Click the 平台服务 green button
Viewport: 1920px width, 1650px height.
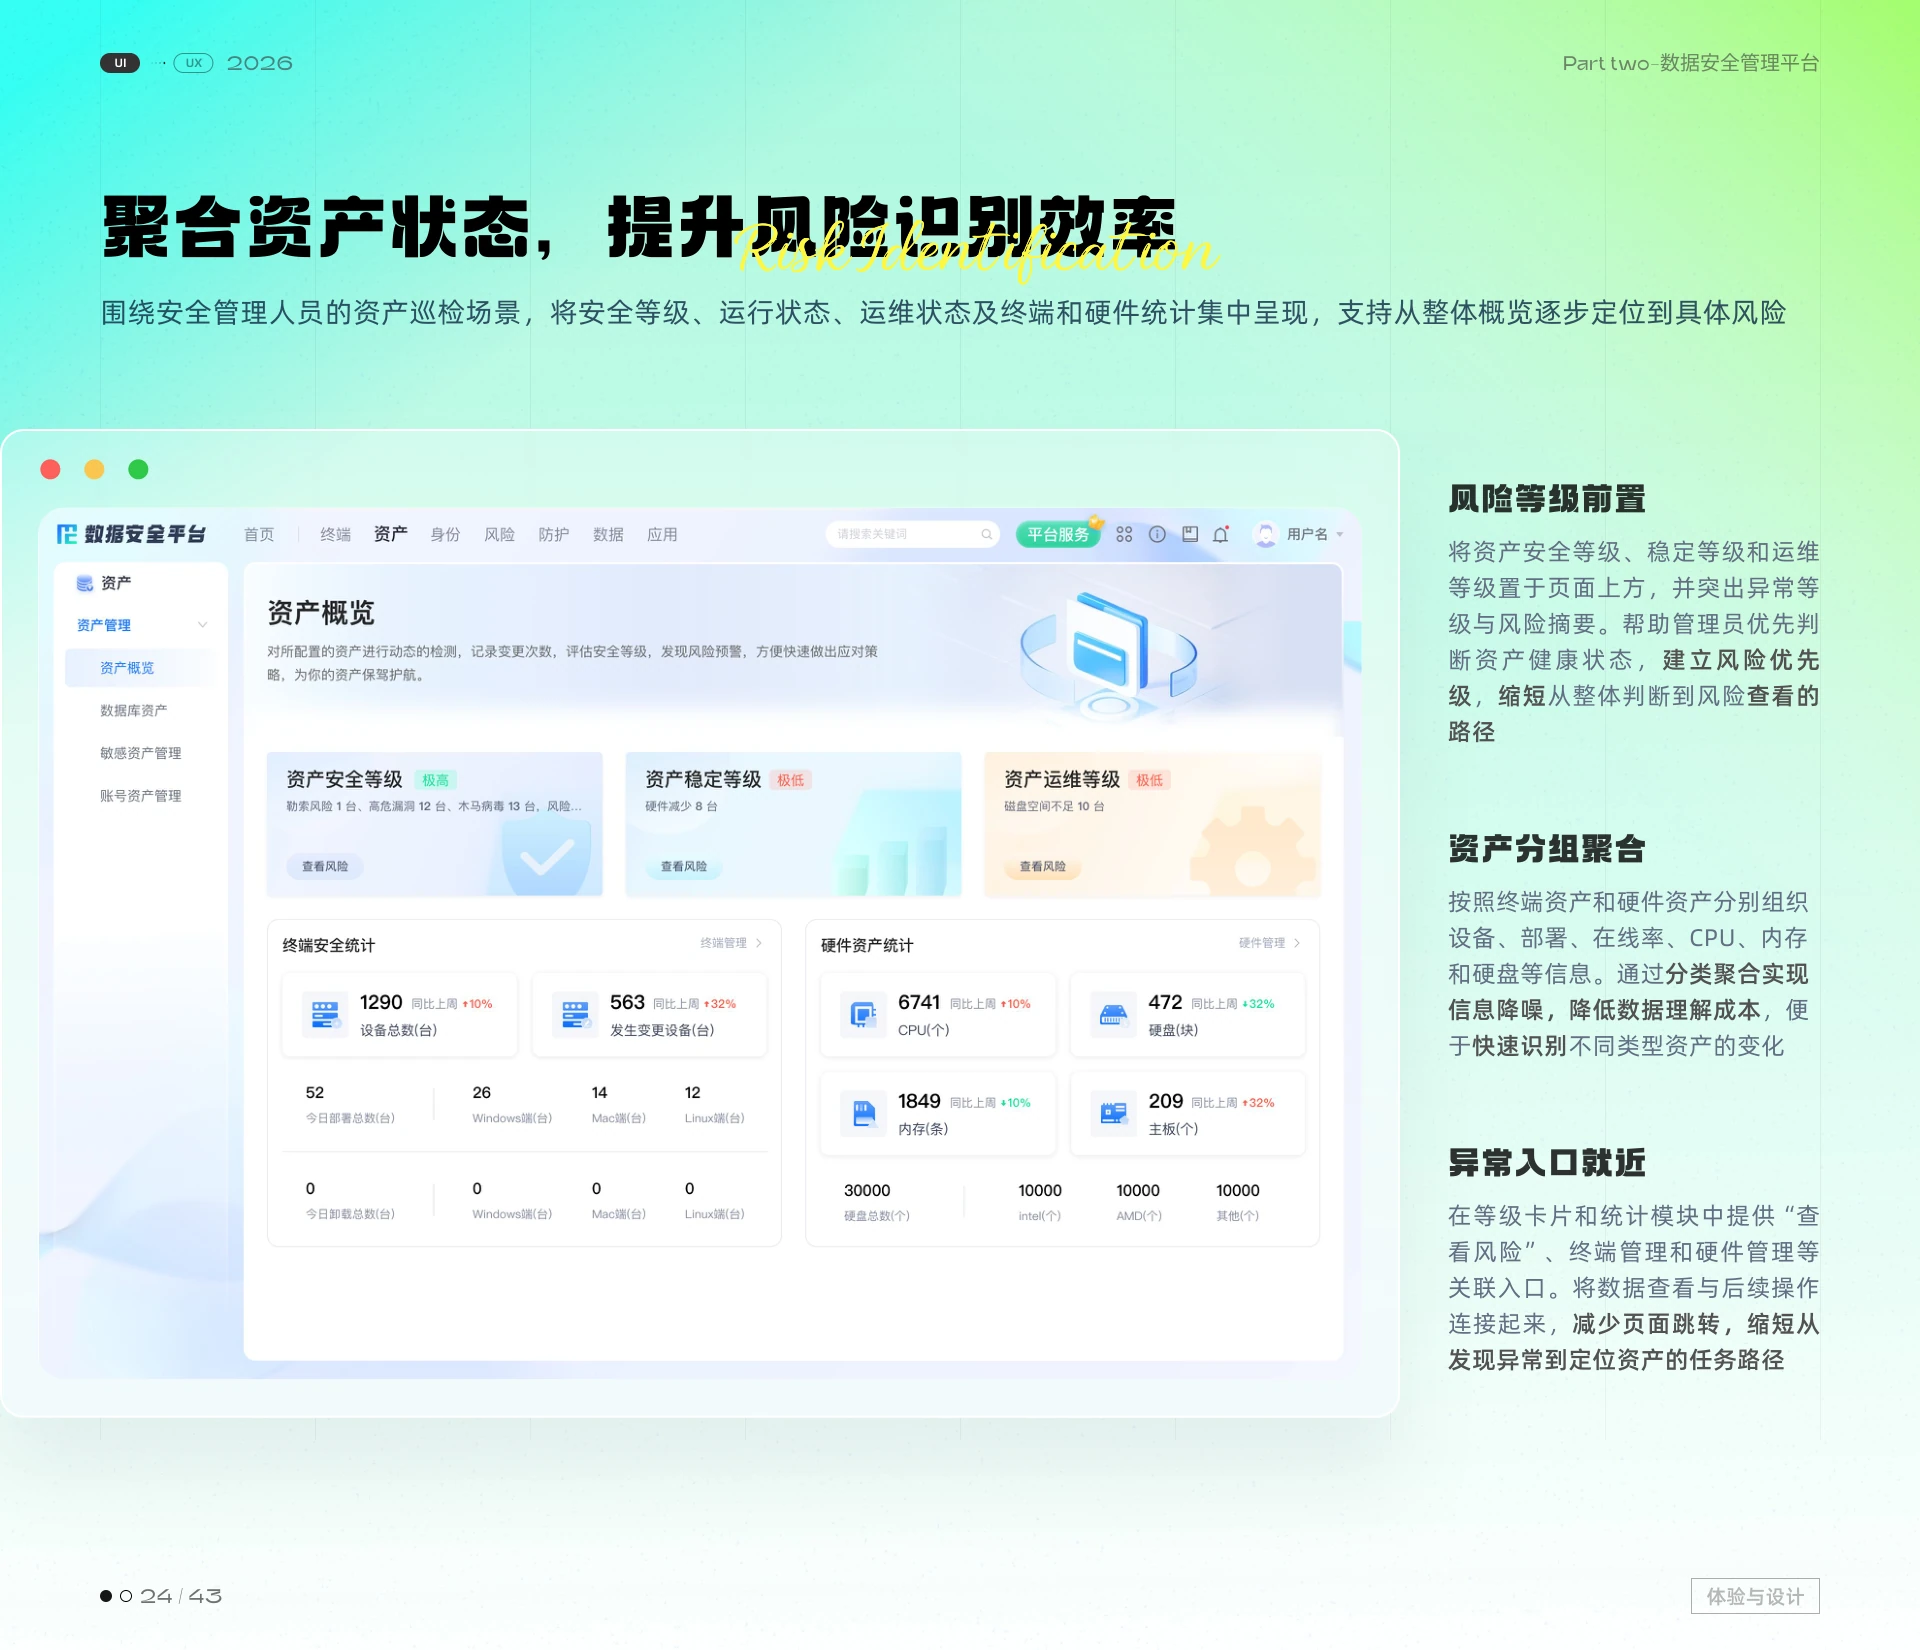(x=1058, y=534)
